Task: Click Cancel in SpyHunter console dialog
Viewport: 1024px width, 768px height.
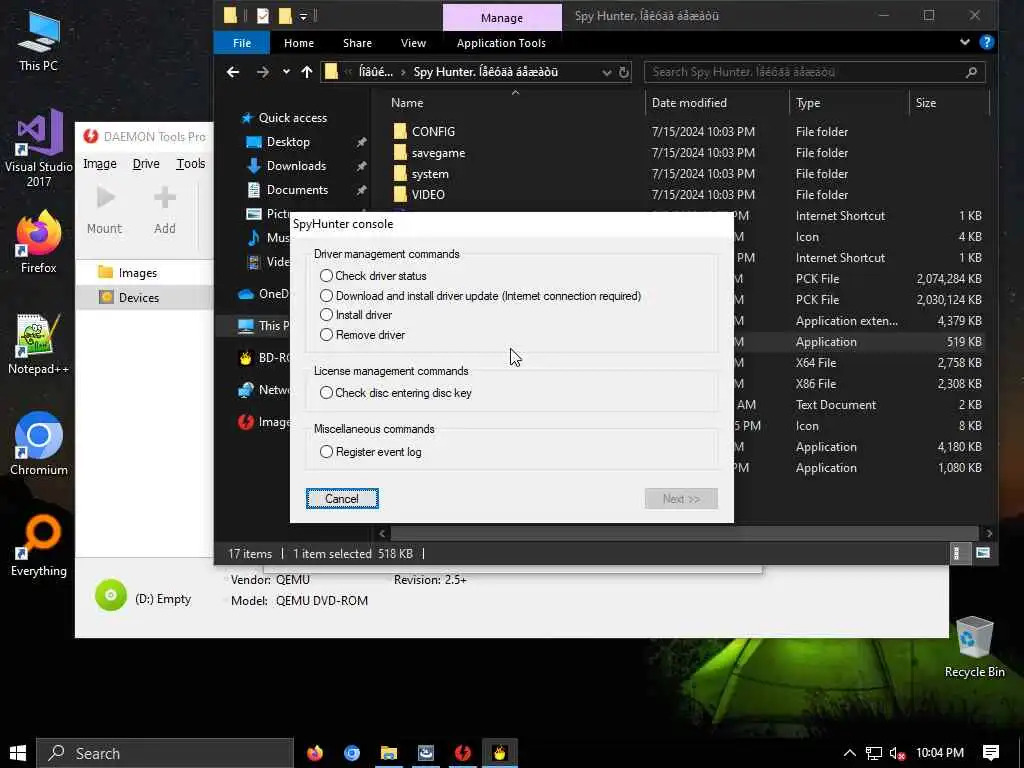Action: [x=342, y=499]
